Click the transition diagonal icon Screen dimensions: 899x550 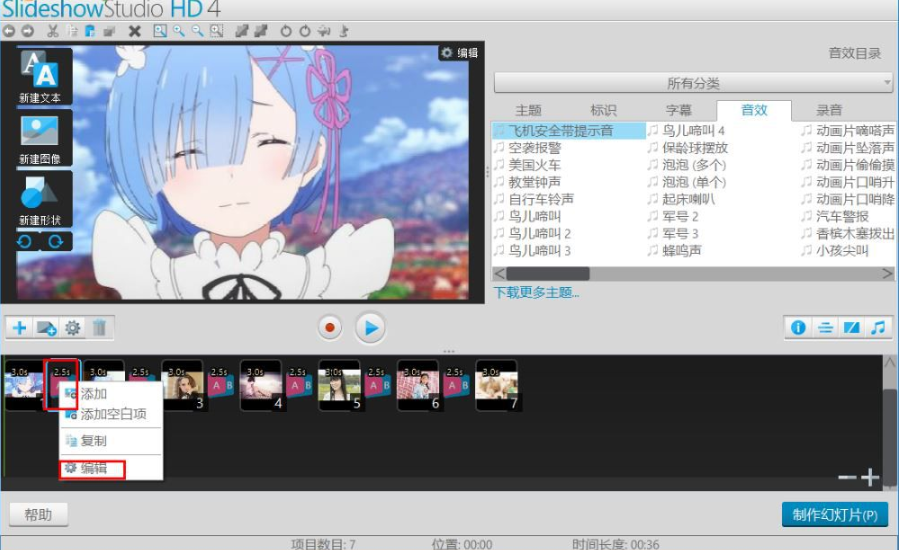pyautogui.click(x=851, y=327)
